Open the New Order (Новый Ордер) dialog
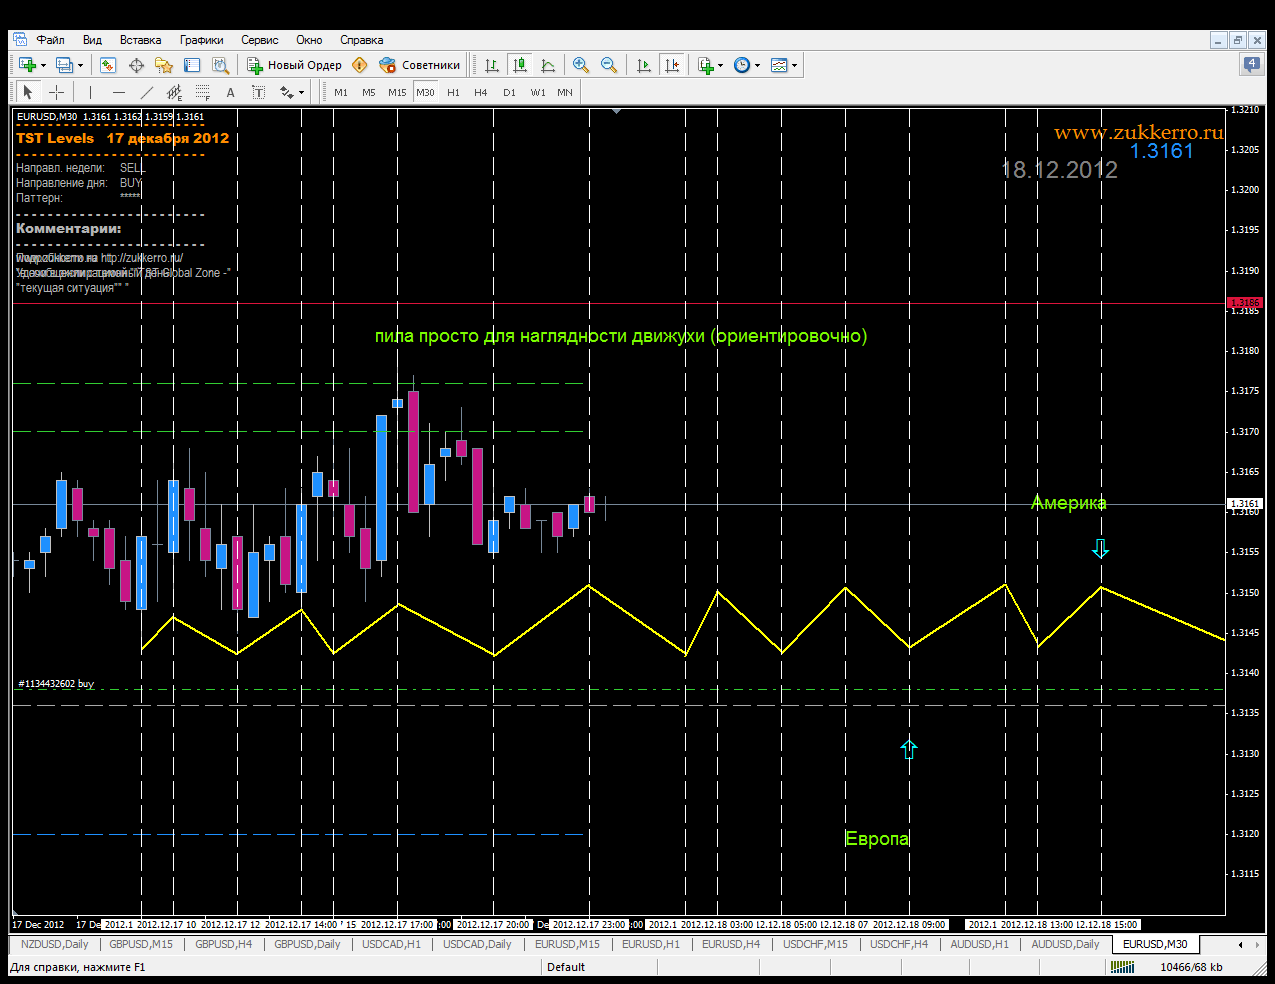 coord(295,65)
